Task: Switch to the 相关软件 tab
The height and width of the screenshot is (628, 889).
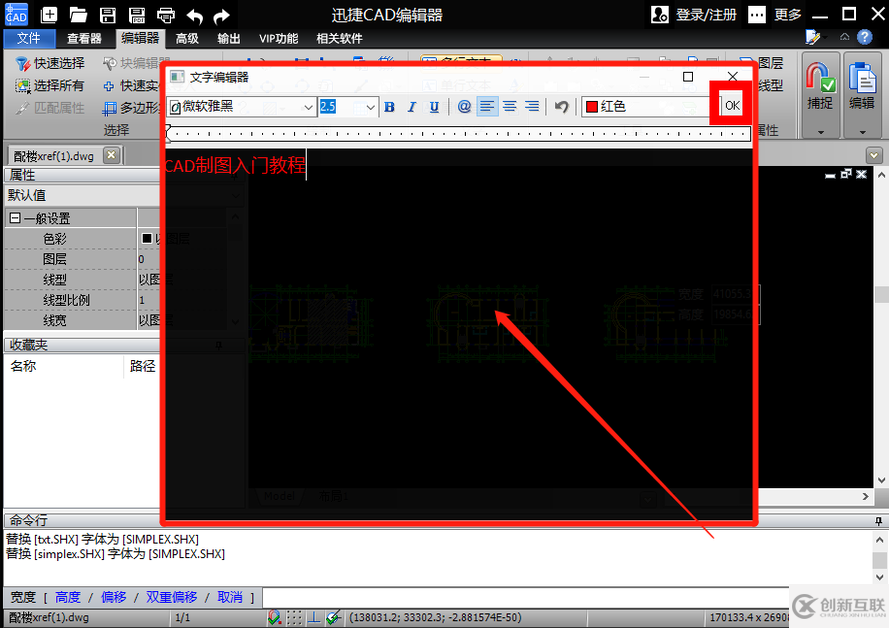Action: coord(339,39)
